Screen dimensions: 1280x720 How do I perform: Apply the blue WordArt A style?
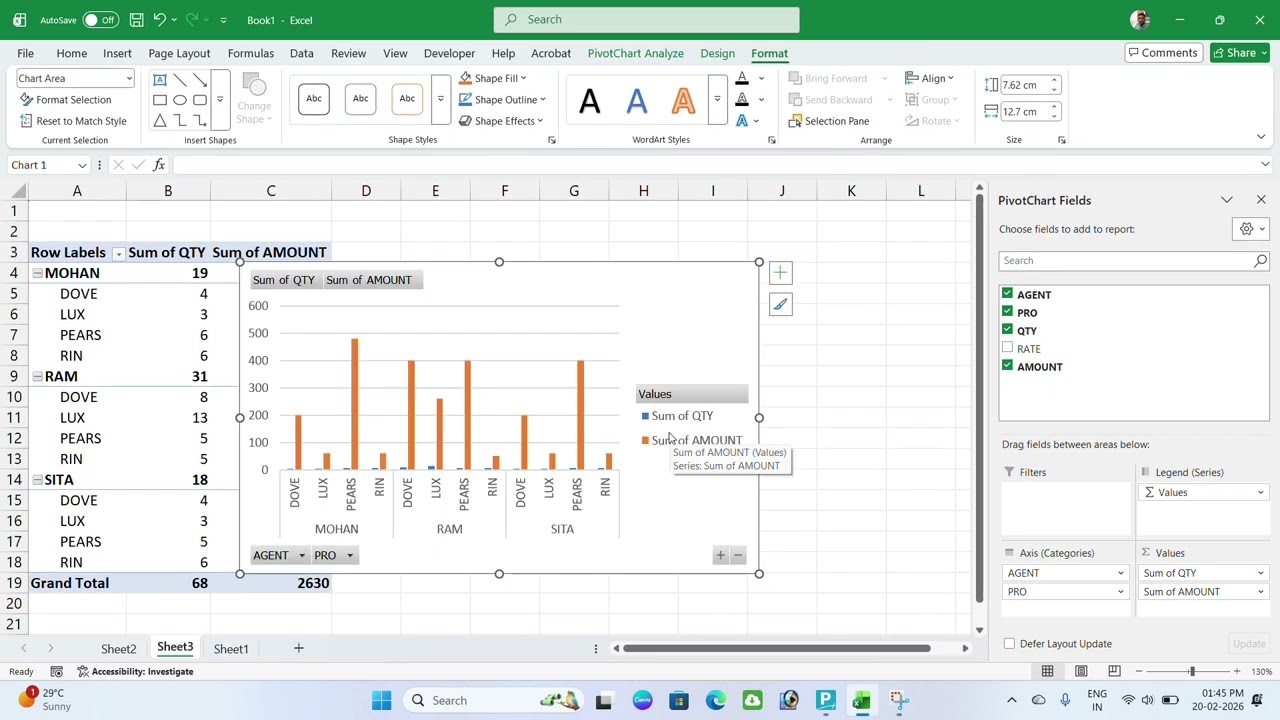tap(637, 99)
